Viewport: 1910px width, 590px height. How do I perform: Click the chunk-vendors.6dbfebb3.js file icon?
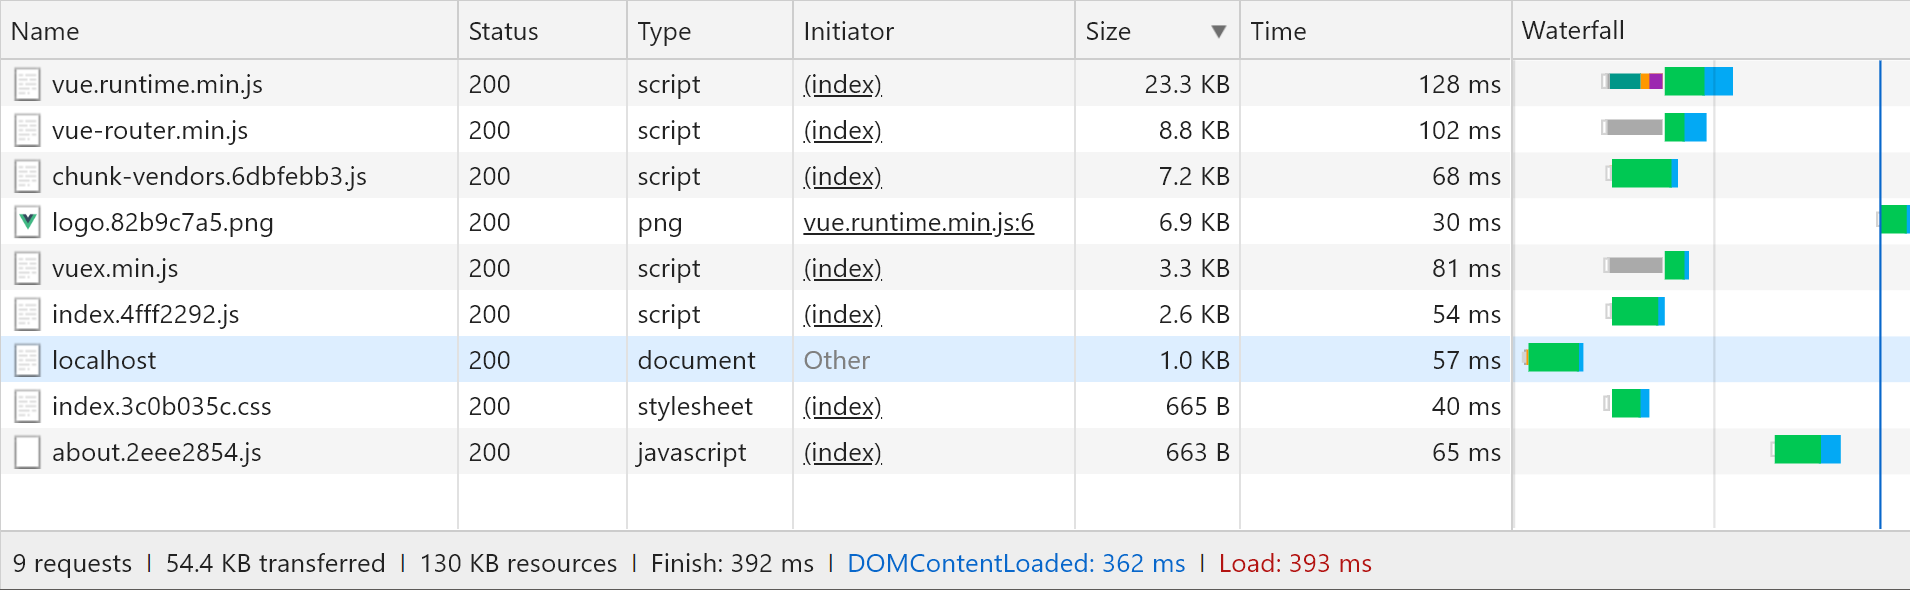[x=27, y=176]
